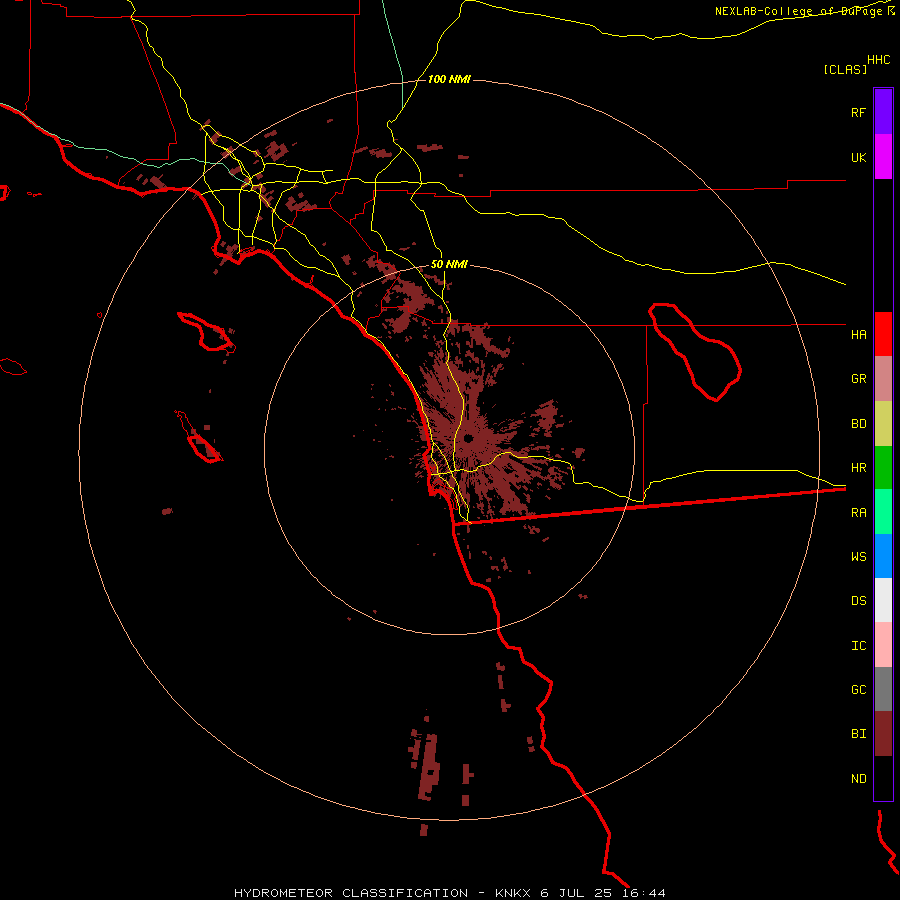This screenshot has height=900, width=900.
Task: Click the 'BD' legend label
Action: pyautogui.click(x=858, y=424)
